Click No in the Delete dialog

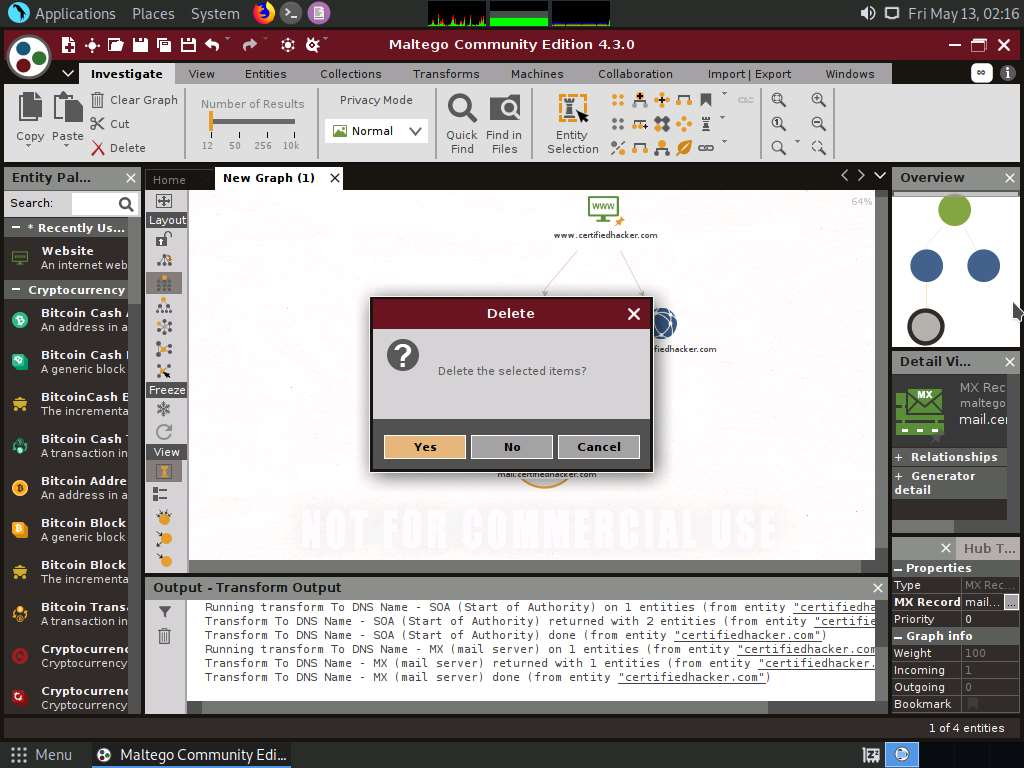[x=512, y=447]
